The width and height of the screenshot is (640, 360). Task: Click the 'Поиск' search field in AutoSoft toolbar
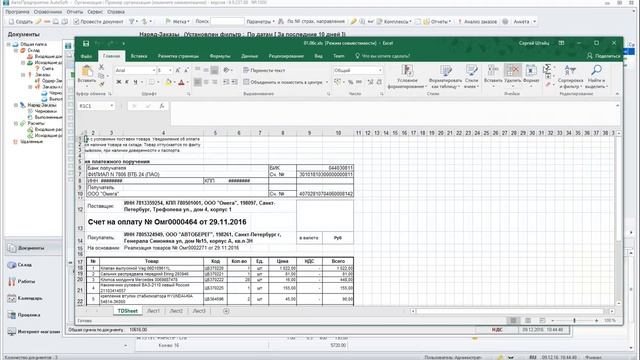tap(227, 22)
